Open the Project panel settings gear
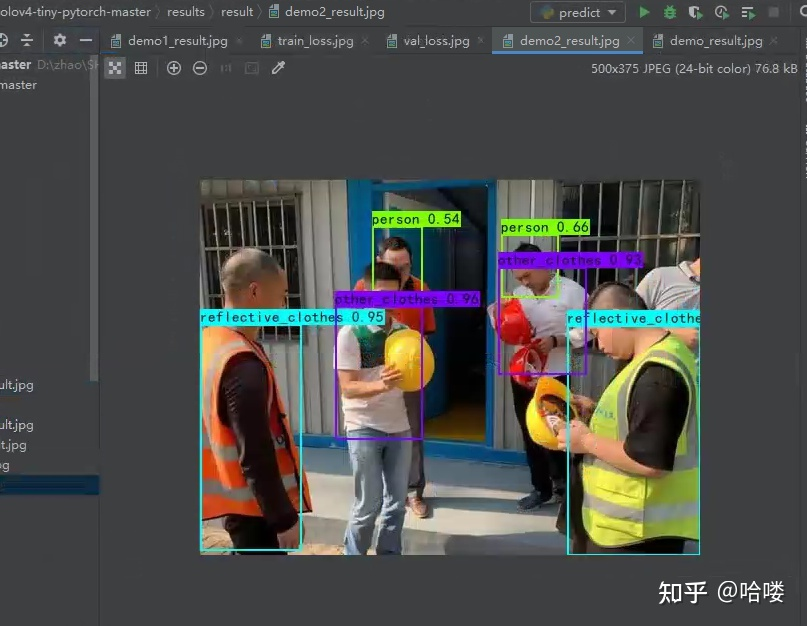 click(60, 41)
